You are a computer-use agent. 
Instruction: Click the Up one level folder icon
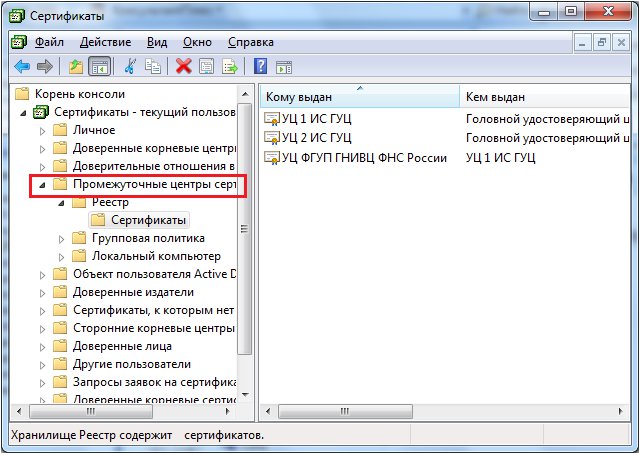click(76, 67)
